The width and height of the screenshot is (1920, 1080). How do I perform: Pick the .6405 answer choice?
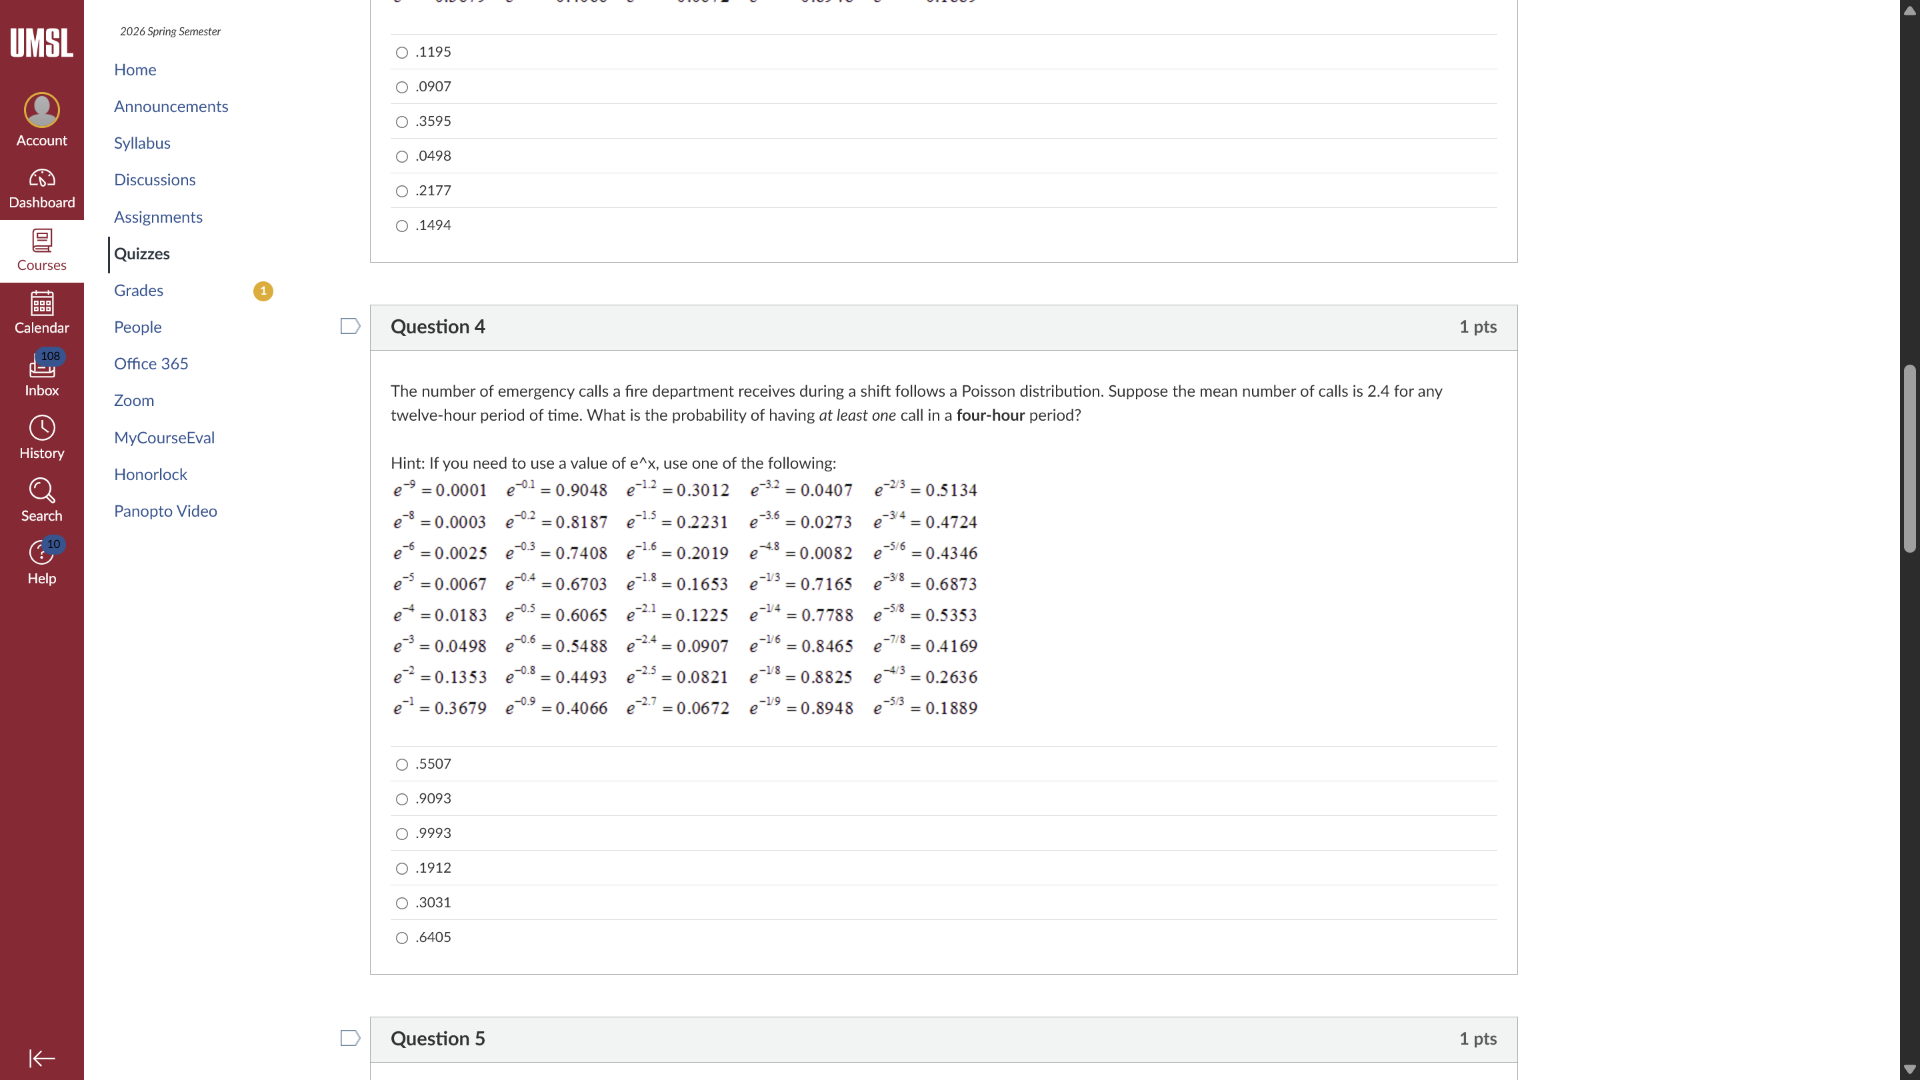(x=402, y=938)
